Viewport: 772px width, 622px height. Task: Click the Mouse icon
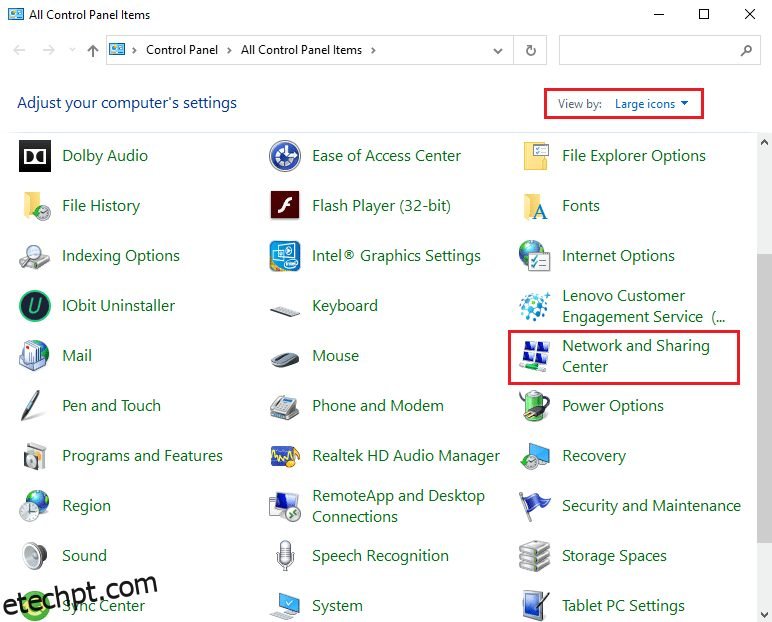point(285,359)
